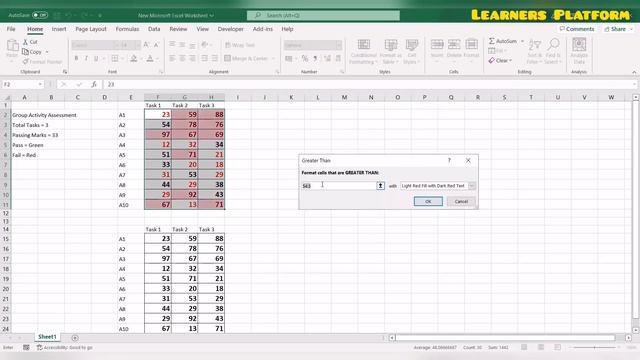The height and width of the screenshot is (360, 640).
Task: Click the zoom slider in the status bar
Action: click(594, 347)
